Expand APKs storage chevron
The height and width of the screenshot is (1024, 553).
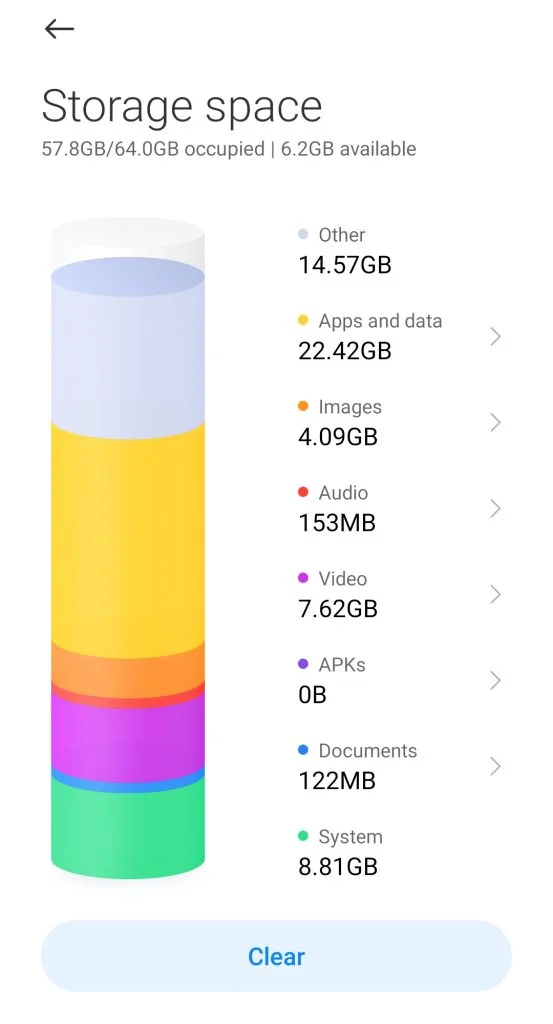(x=496, y=680)
